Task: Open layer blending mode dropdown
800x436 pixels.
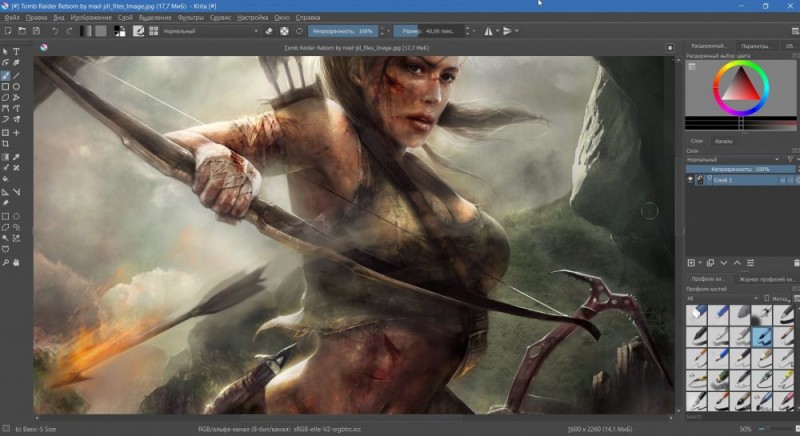Action: tap(733, 160)
